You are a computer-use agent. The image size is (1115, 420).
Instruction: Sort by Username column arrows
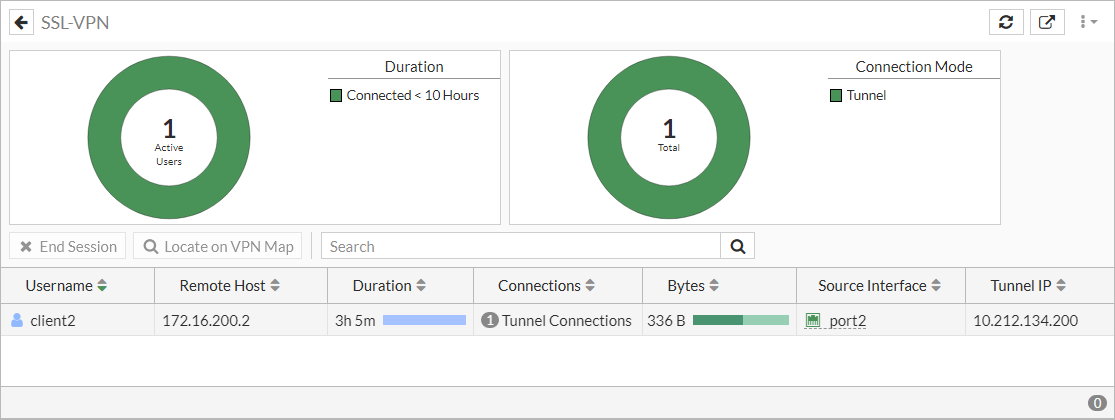tap(102, 286)
